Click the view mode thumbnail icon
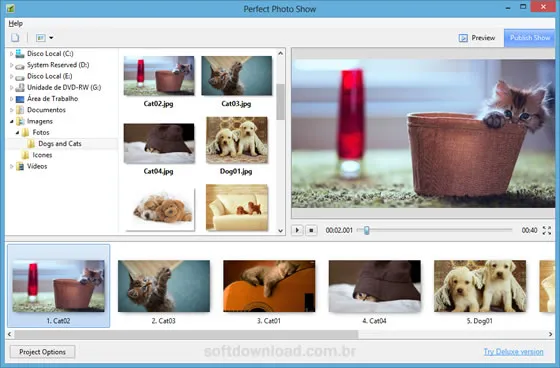Screen dimensions: 560x368 [40, 38]
